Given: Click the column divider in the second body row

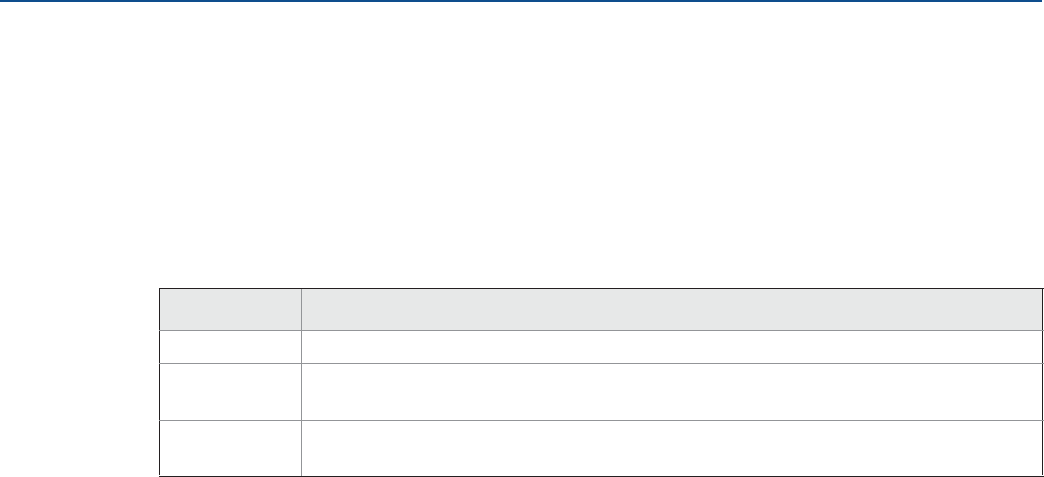Looking at the screenshot, I should click(301, 385).
